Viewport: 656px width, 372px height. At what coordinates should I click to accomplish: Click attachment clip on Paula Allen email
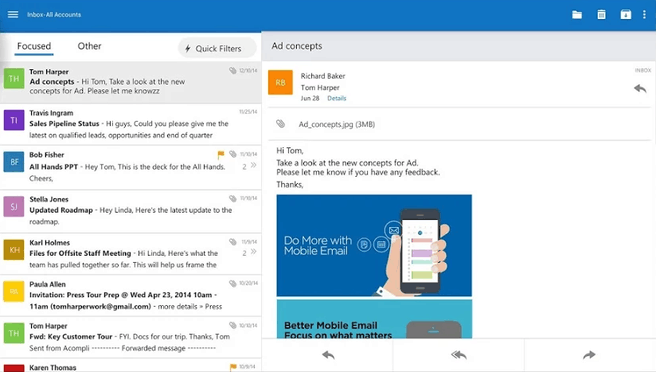pos(233,283)
